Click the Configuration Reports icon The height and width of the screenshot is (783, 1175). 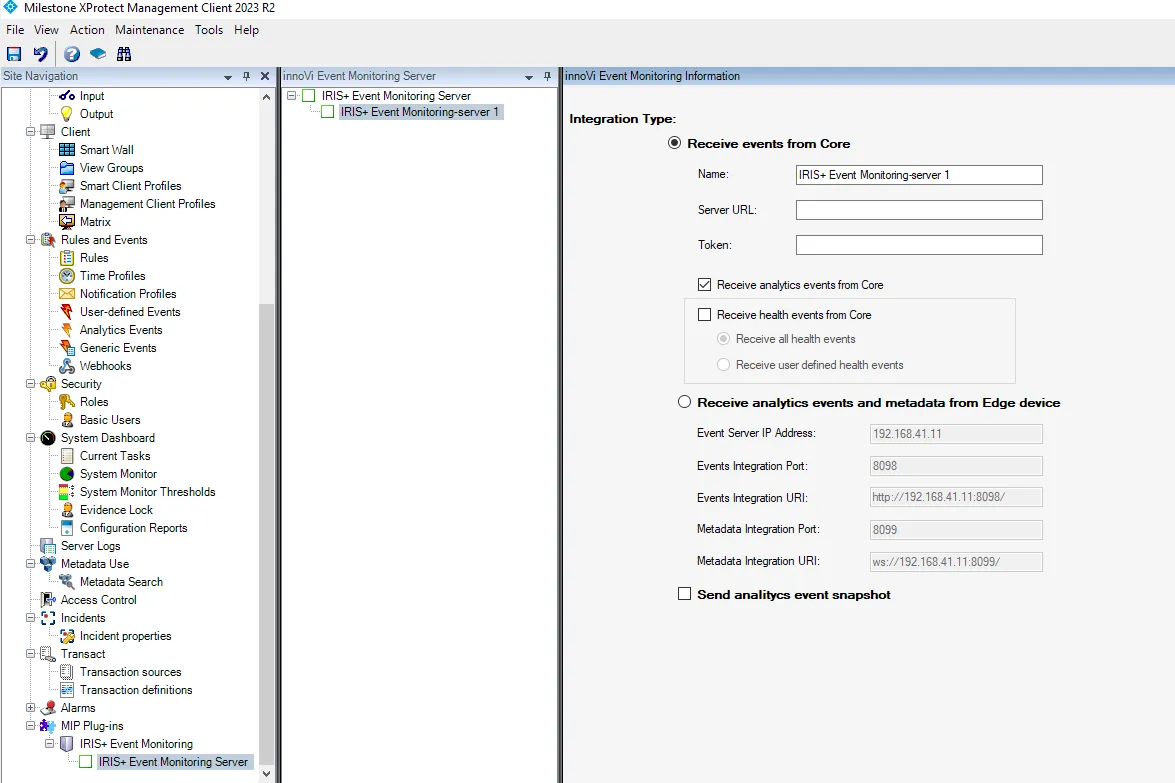(67, 527)
